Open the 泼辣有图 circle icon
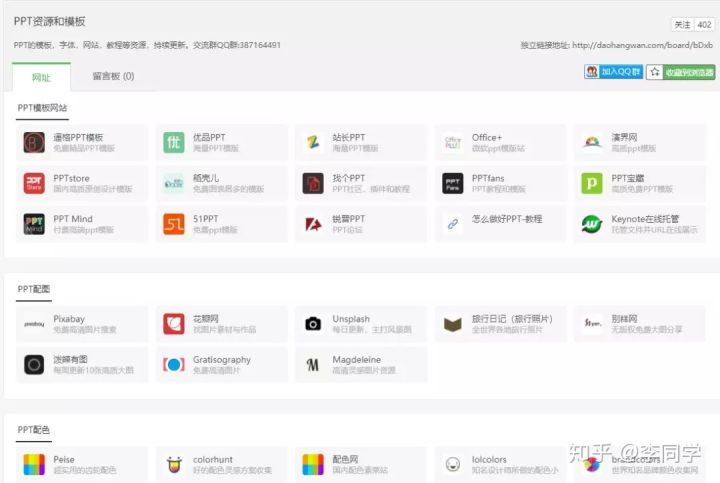The image size is (720, 483). 34,365
